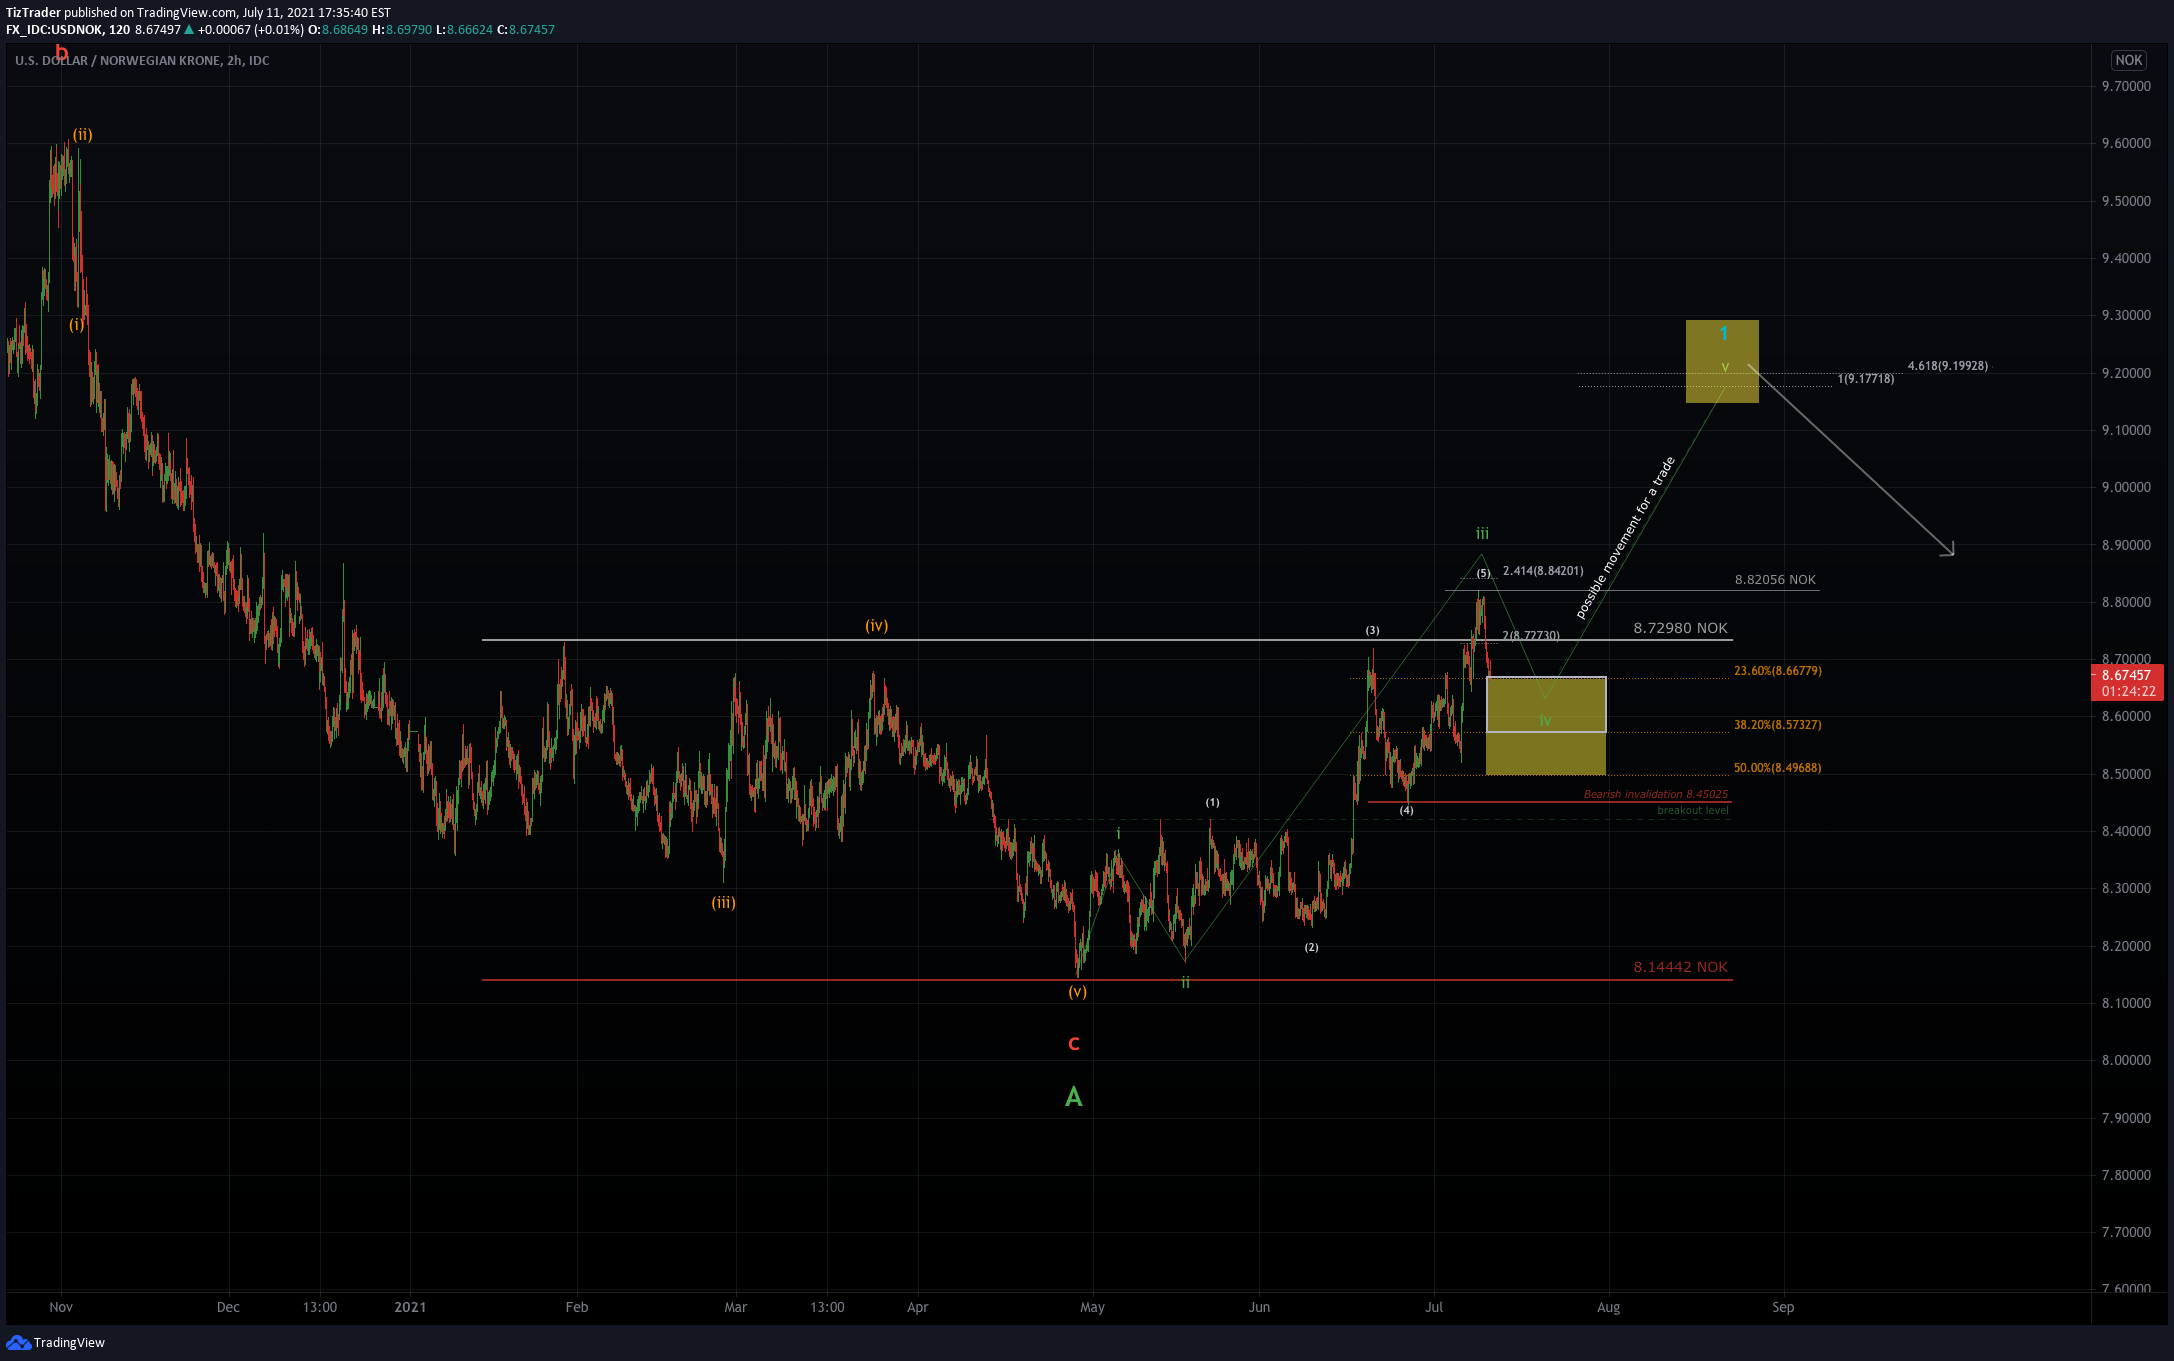The image size is (2174, 1361).
Task: Click the NOK currency label button
Action: pyautogui.click(x=2128, y=60)
